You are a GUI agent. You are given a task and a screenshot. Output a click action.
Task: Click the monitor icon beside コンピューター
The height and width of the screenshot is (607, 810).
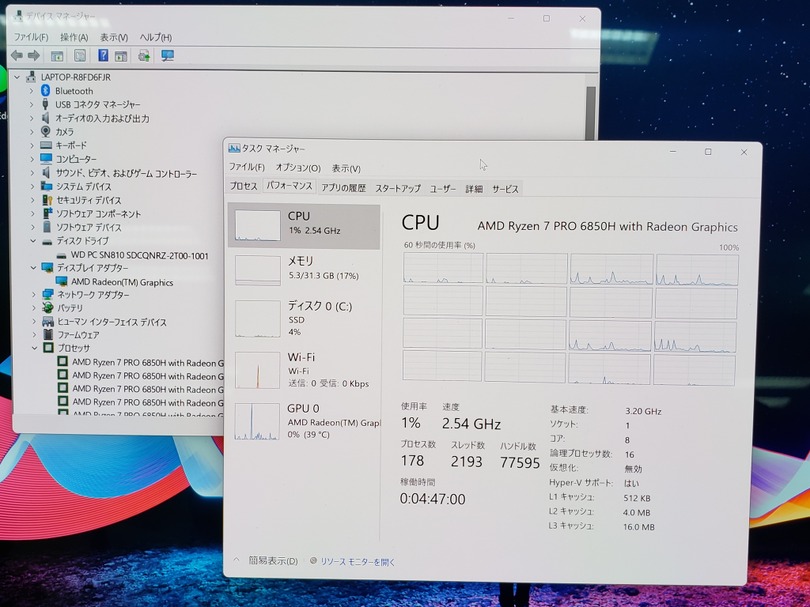(46, 159)
